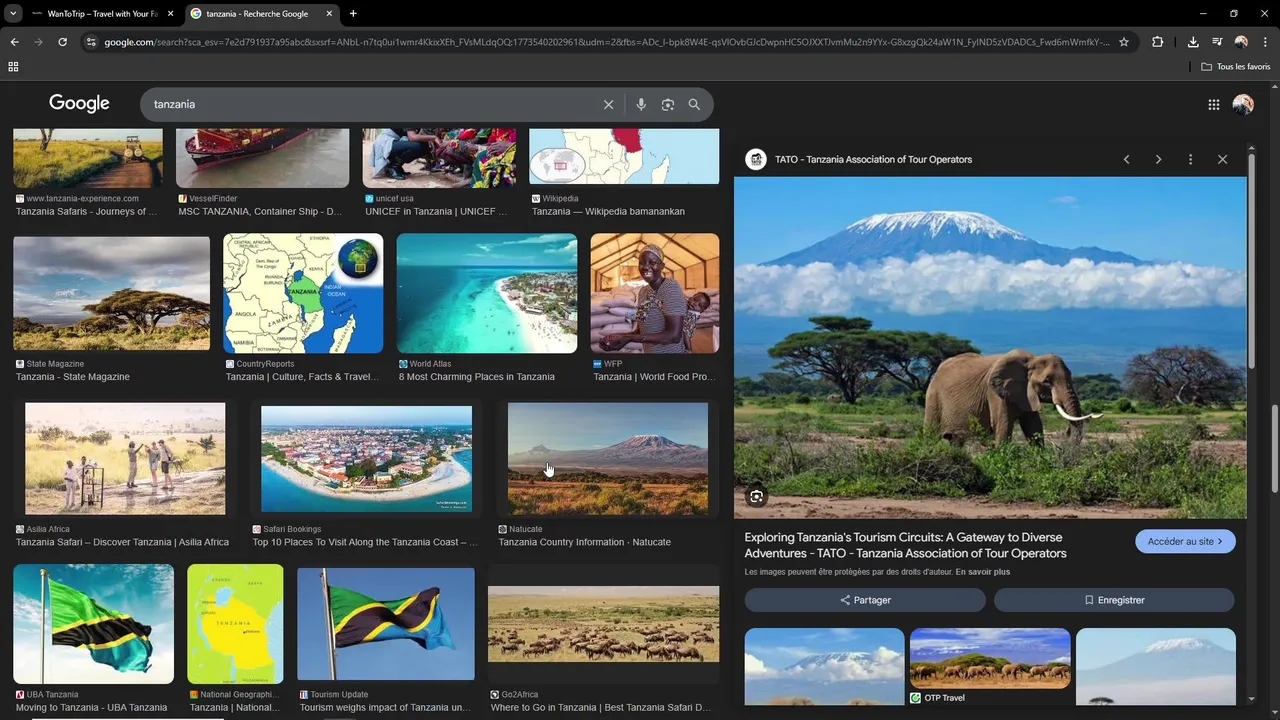
Task: Go back with the browser back arrow
Action: [14, 42]
